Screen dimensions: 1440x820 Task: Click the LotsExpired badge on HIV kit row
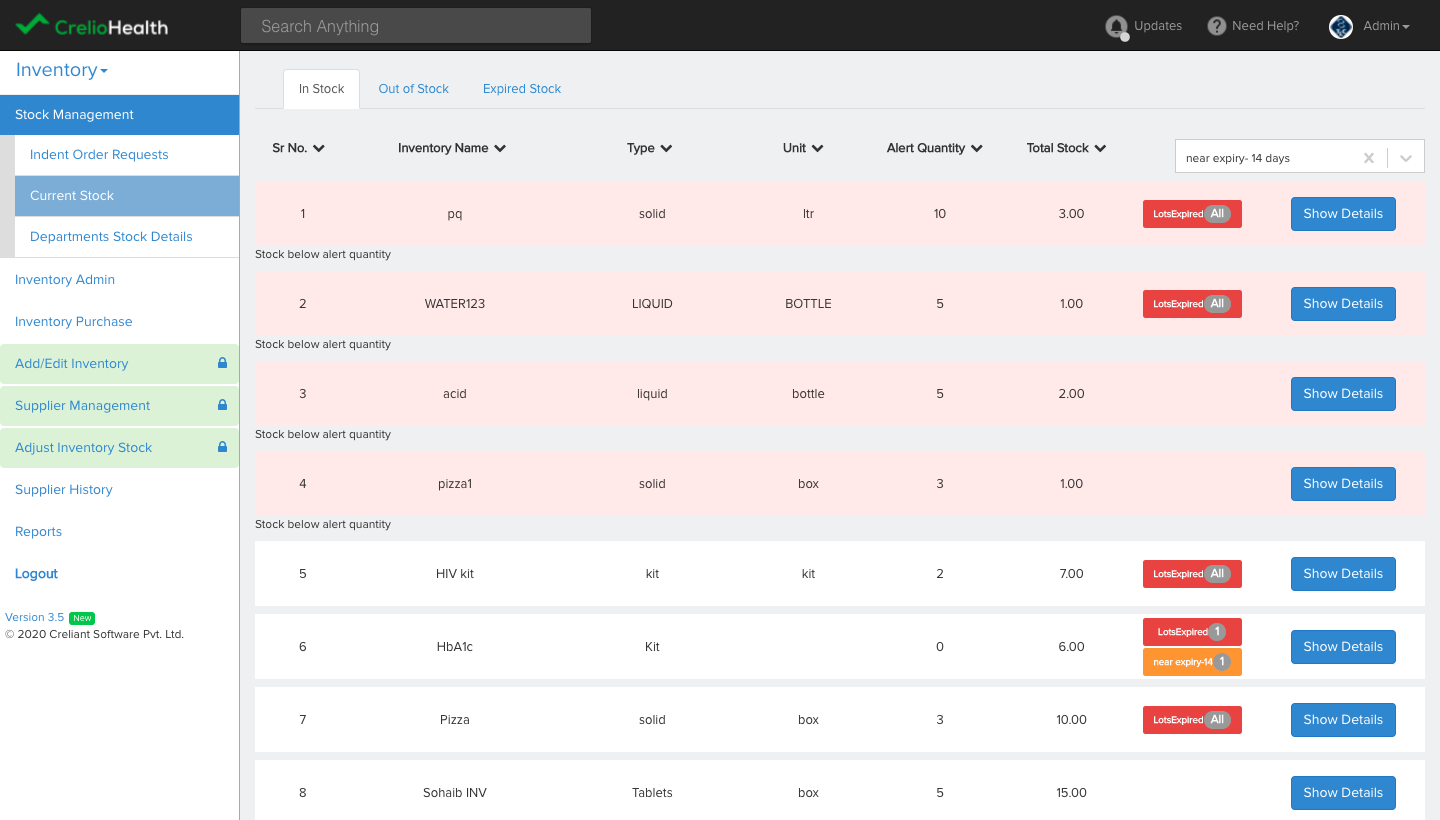pyautogui.click(x=1192, y=574)
